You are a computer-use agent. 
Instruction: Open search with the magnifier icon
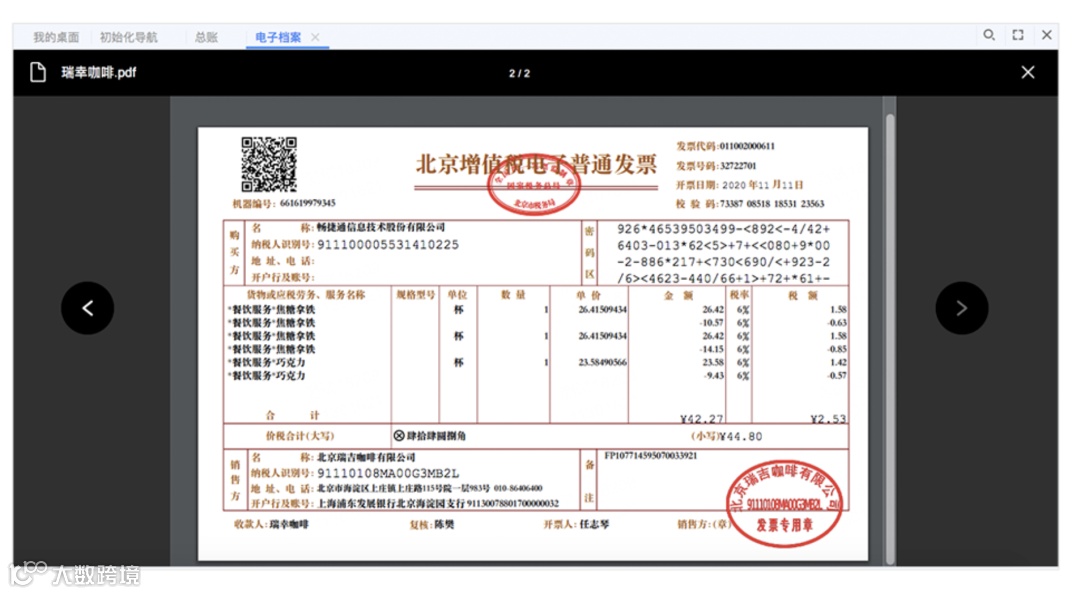click(x=989, y=34)
